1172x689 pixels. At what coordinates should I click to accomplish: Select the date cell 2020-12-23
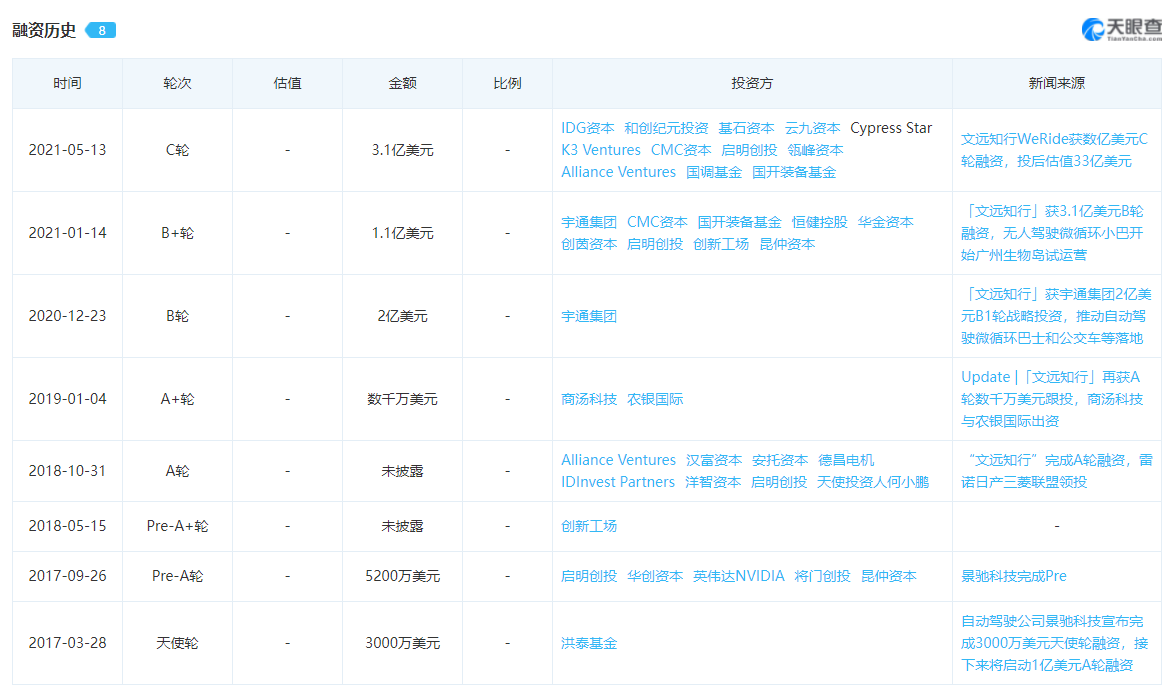(67, 316)
